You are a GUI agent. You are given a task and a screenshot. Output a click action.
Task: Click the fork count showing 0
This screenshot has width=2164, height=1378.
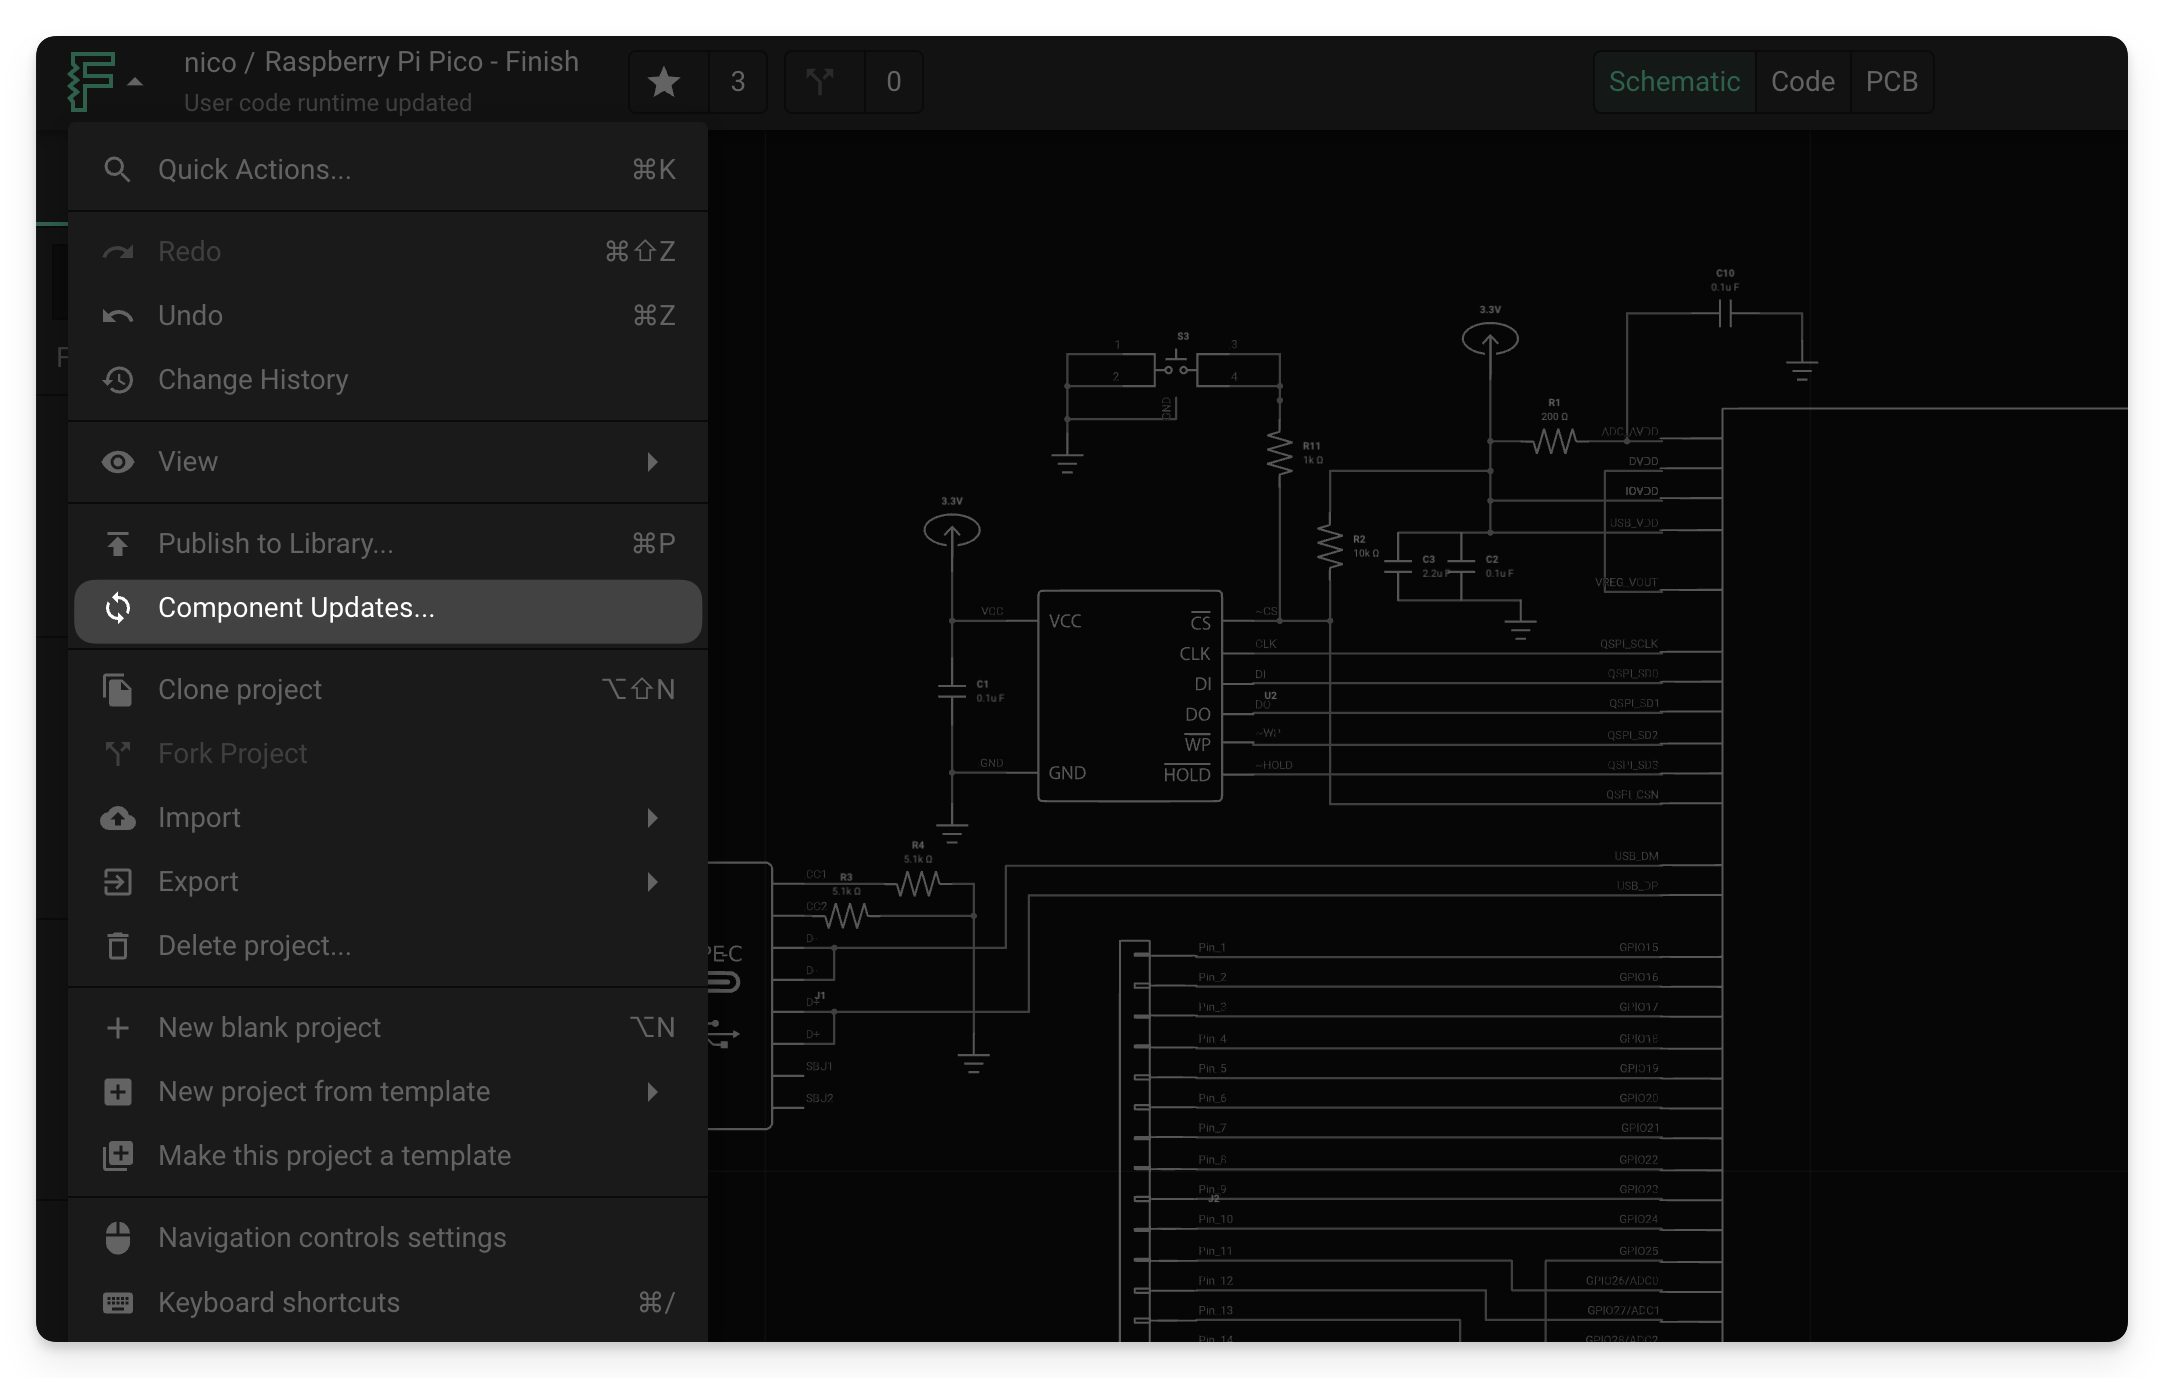[x=894, y=82]
